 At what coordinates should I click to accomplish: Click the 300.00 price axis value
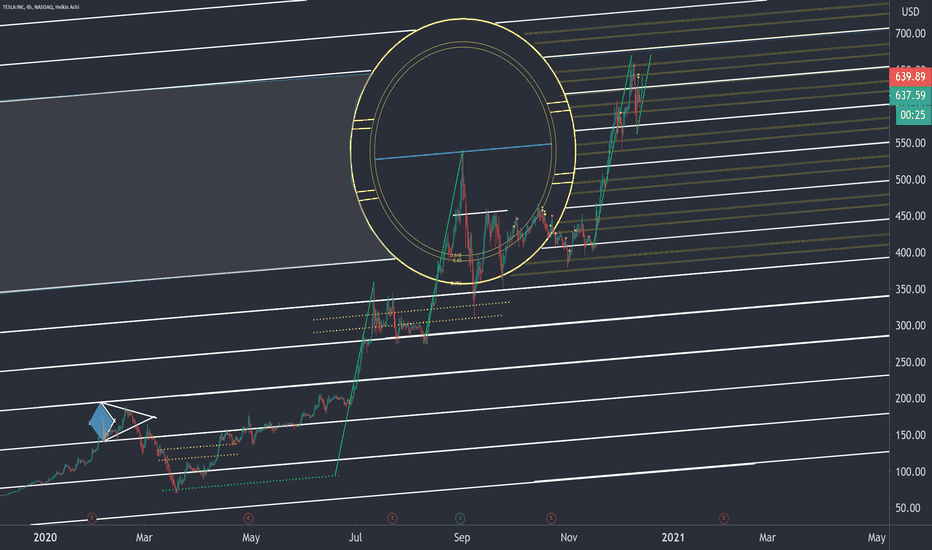tap(911, 326)
